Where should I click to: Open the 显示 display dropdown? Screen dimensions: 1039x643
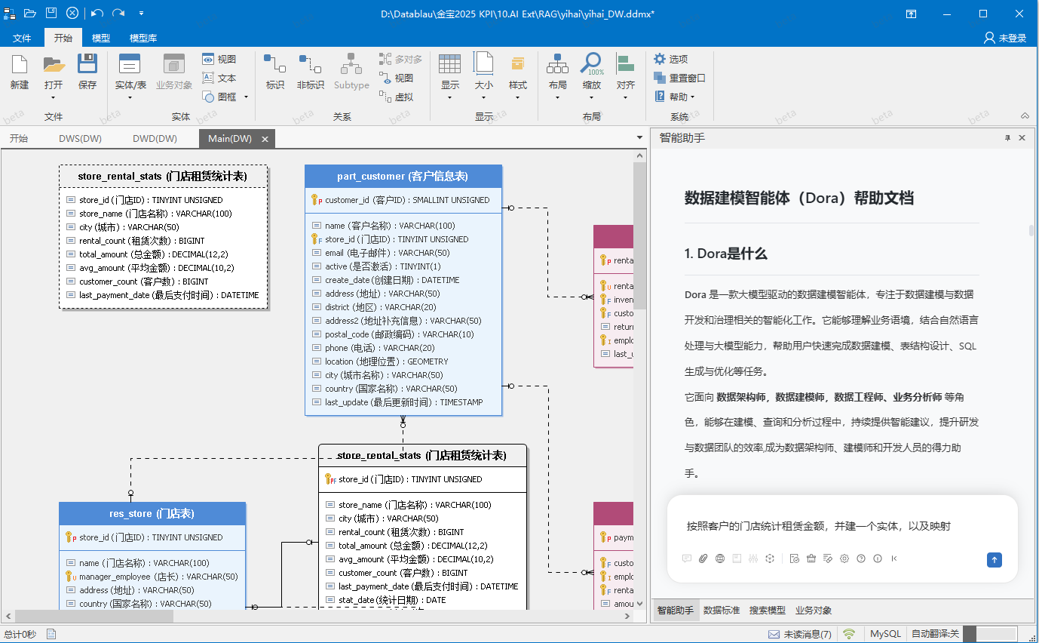point(449,98)
